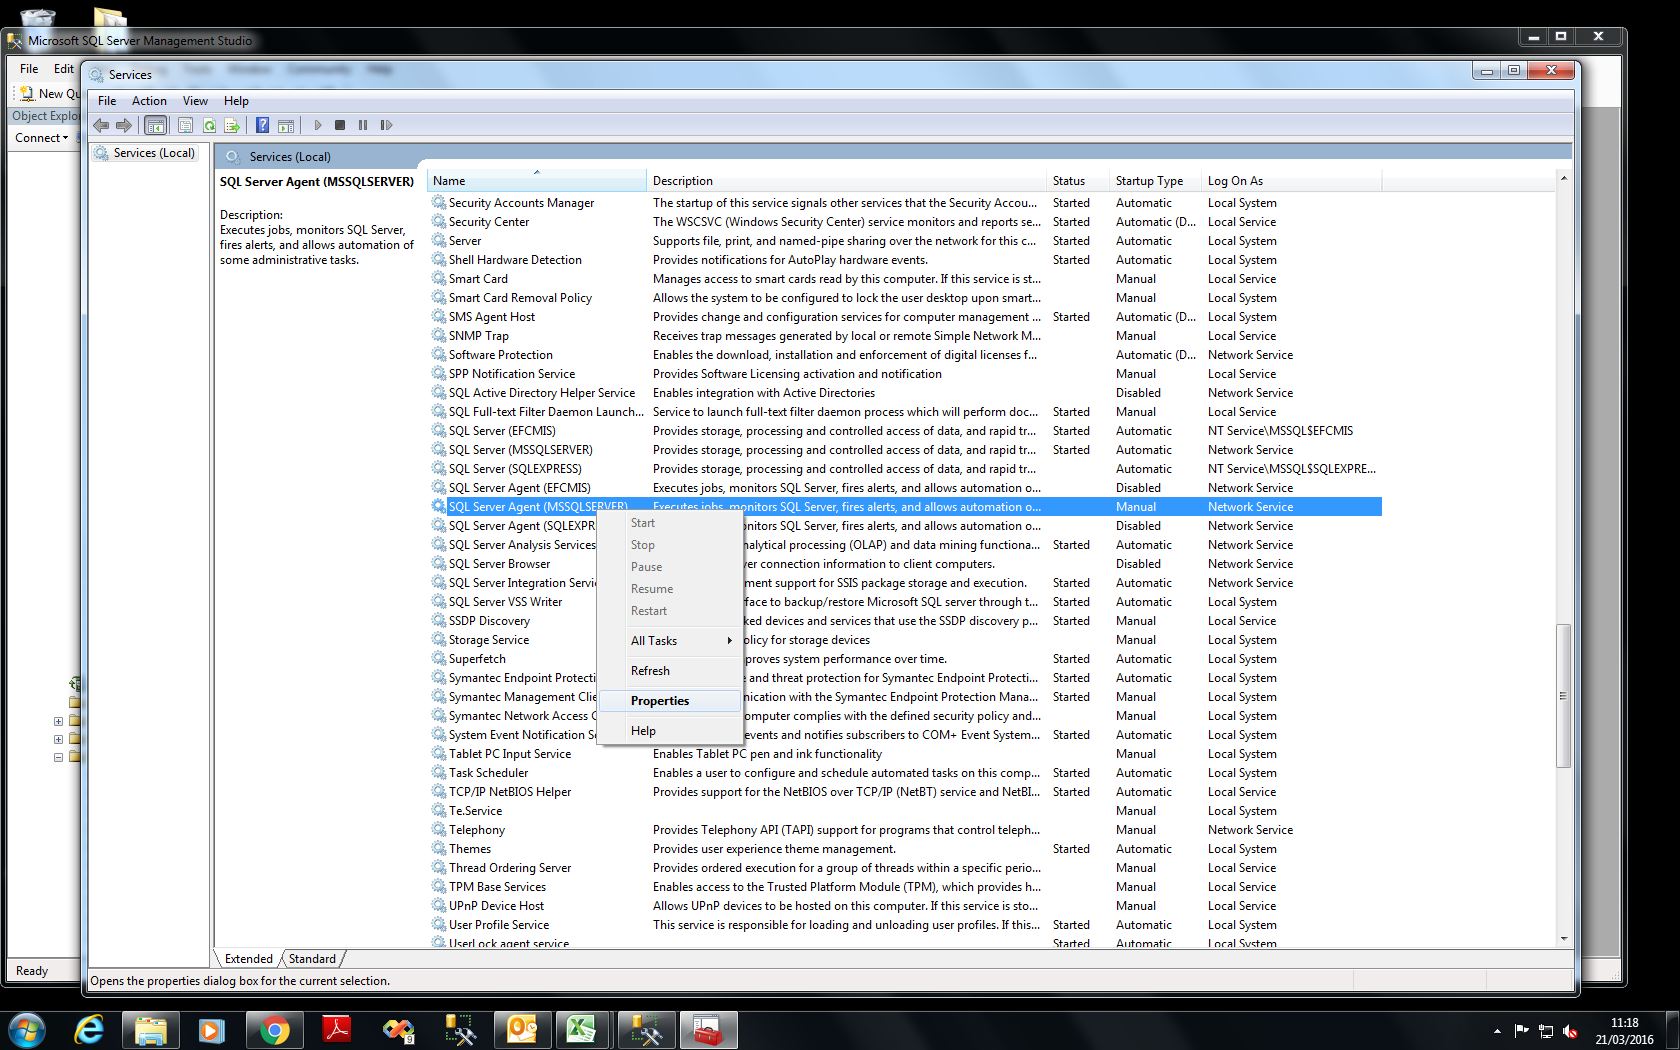
Task: Choose Properties in the context menu
Action: (x=670, y=701)
